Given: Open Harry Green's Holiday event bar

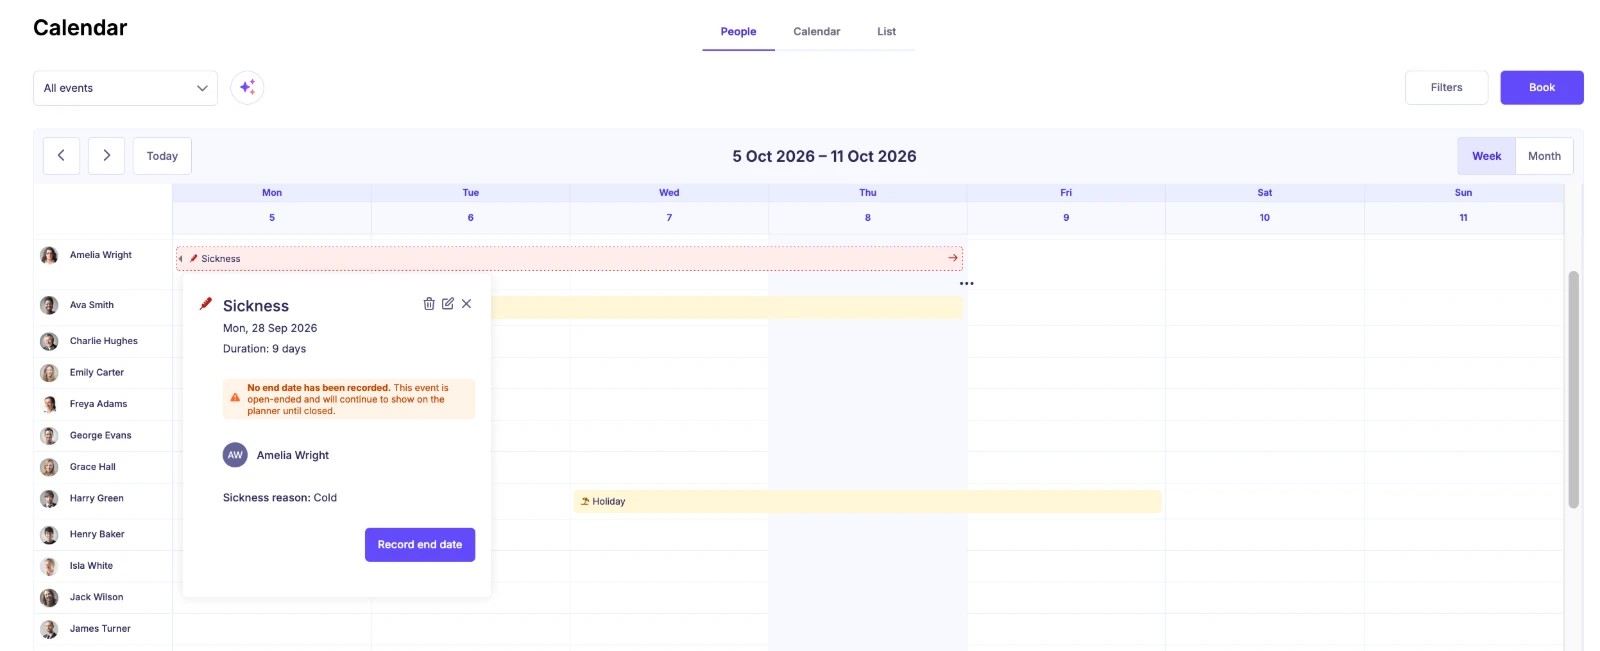Looking at the screenshot, I should coord(867,502).
